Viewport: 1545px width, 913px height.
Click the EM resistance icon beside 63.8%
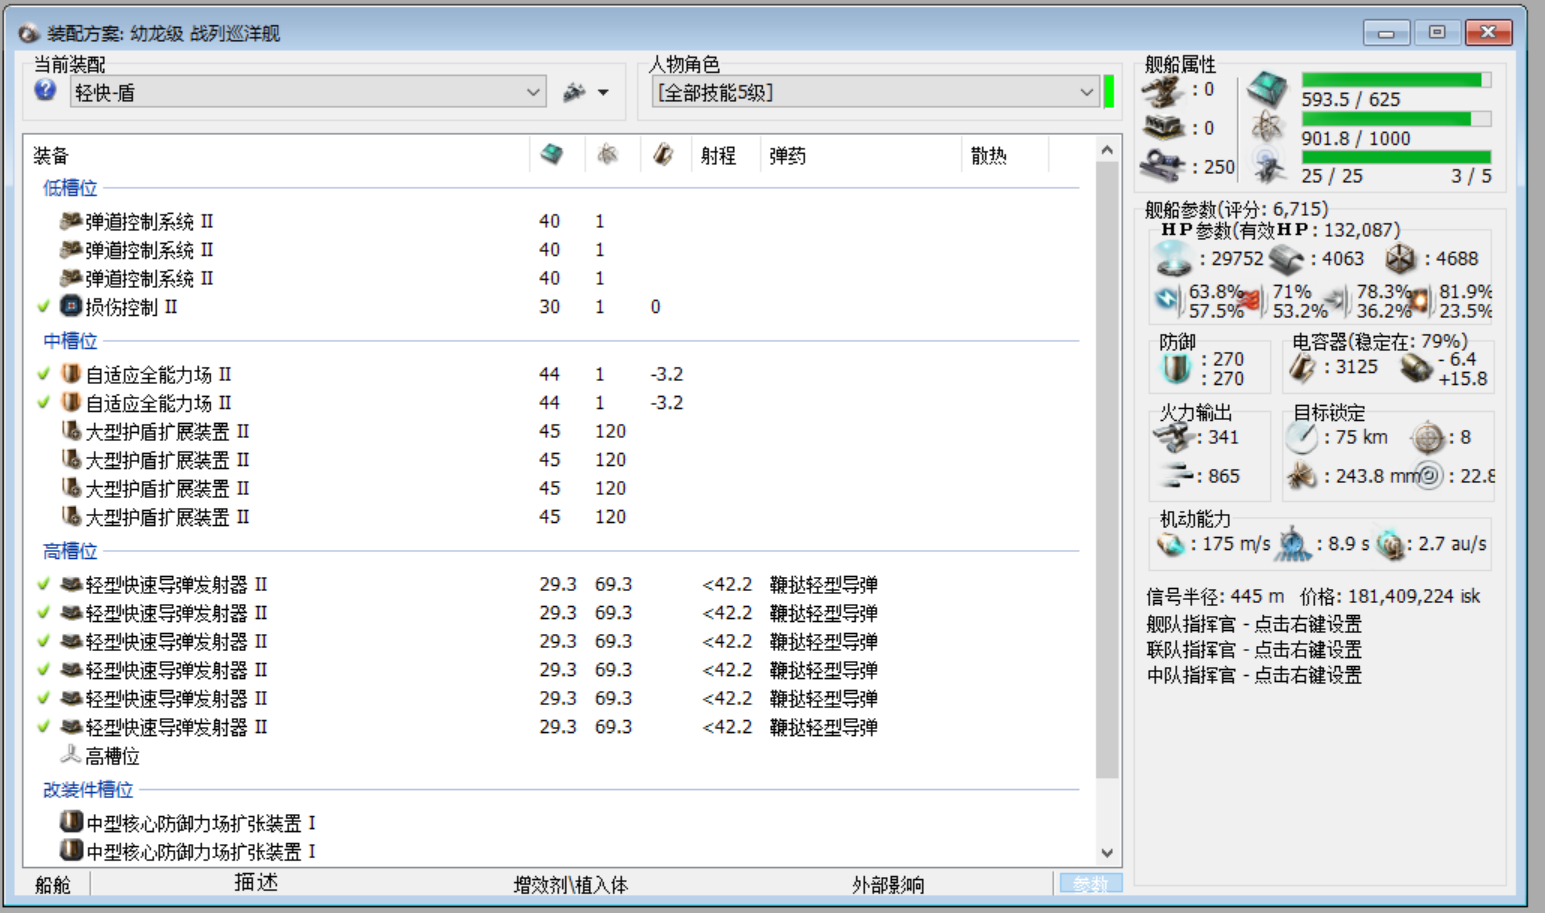pos(1168,300)
